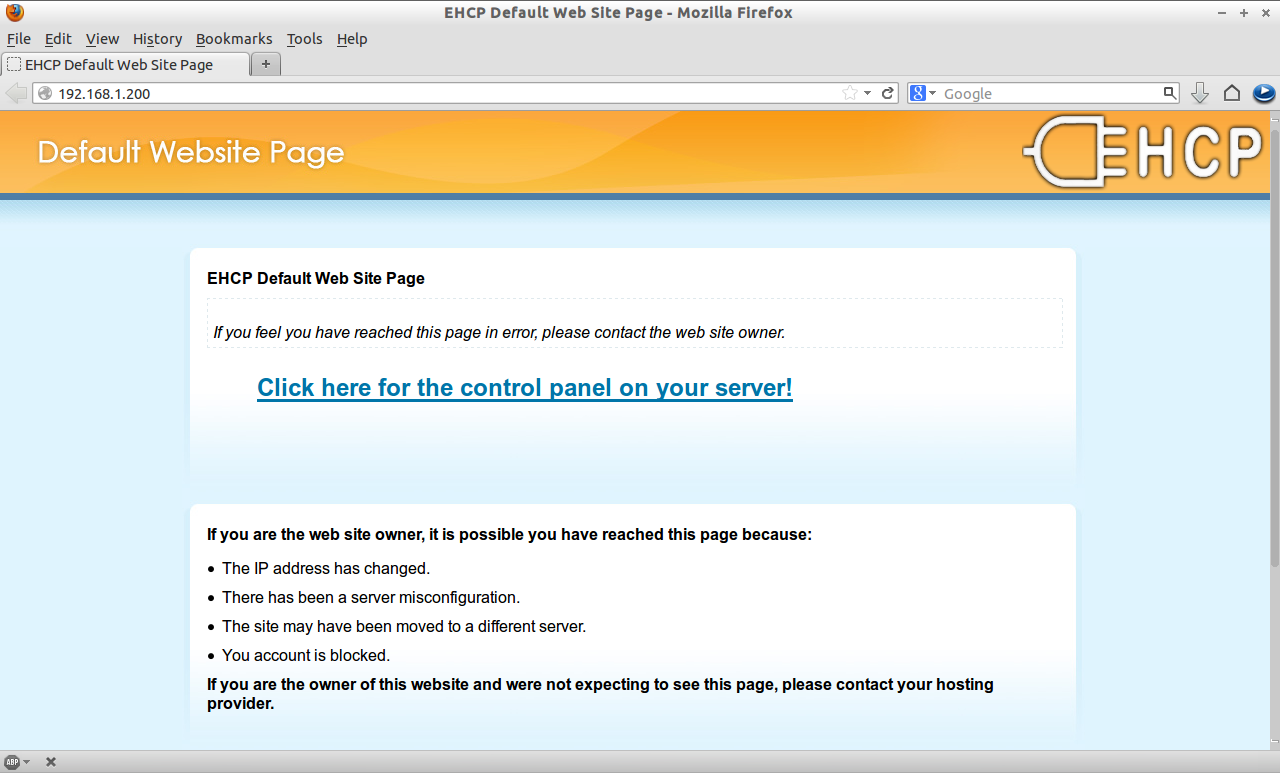Go to the Home page icon
Image resolution: width=1280 pixels, height=774 pixels.
[x=1232, y=93]
